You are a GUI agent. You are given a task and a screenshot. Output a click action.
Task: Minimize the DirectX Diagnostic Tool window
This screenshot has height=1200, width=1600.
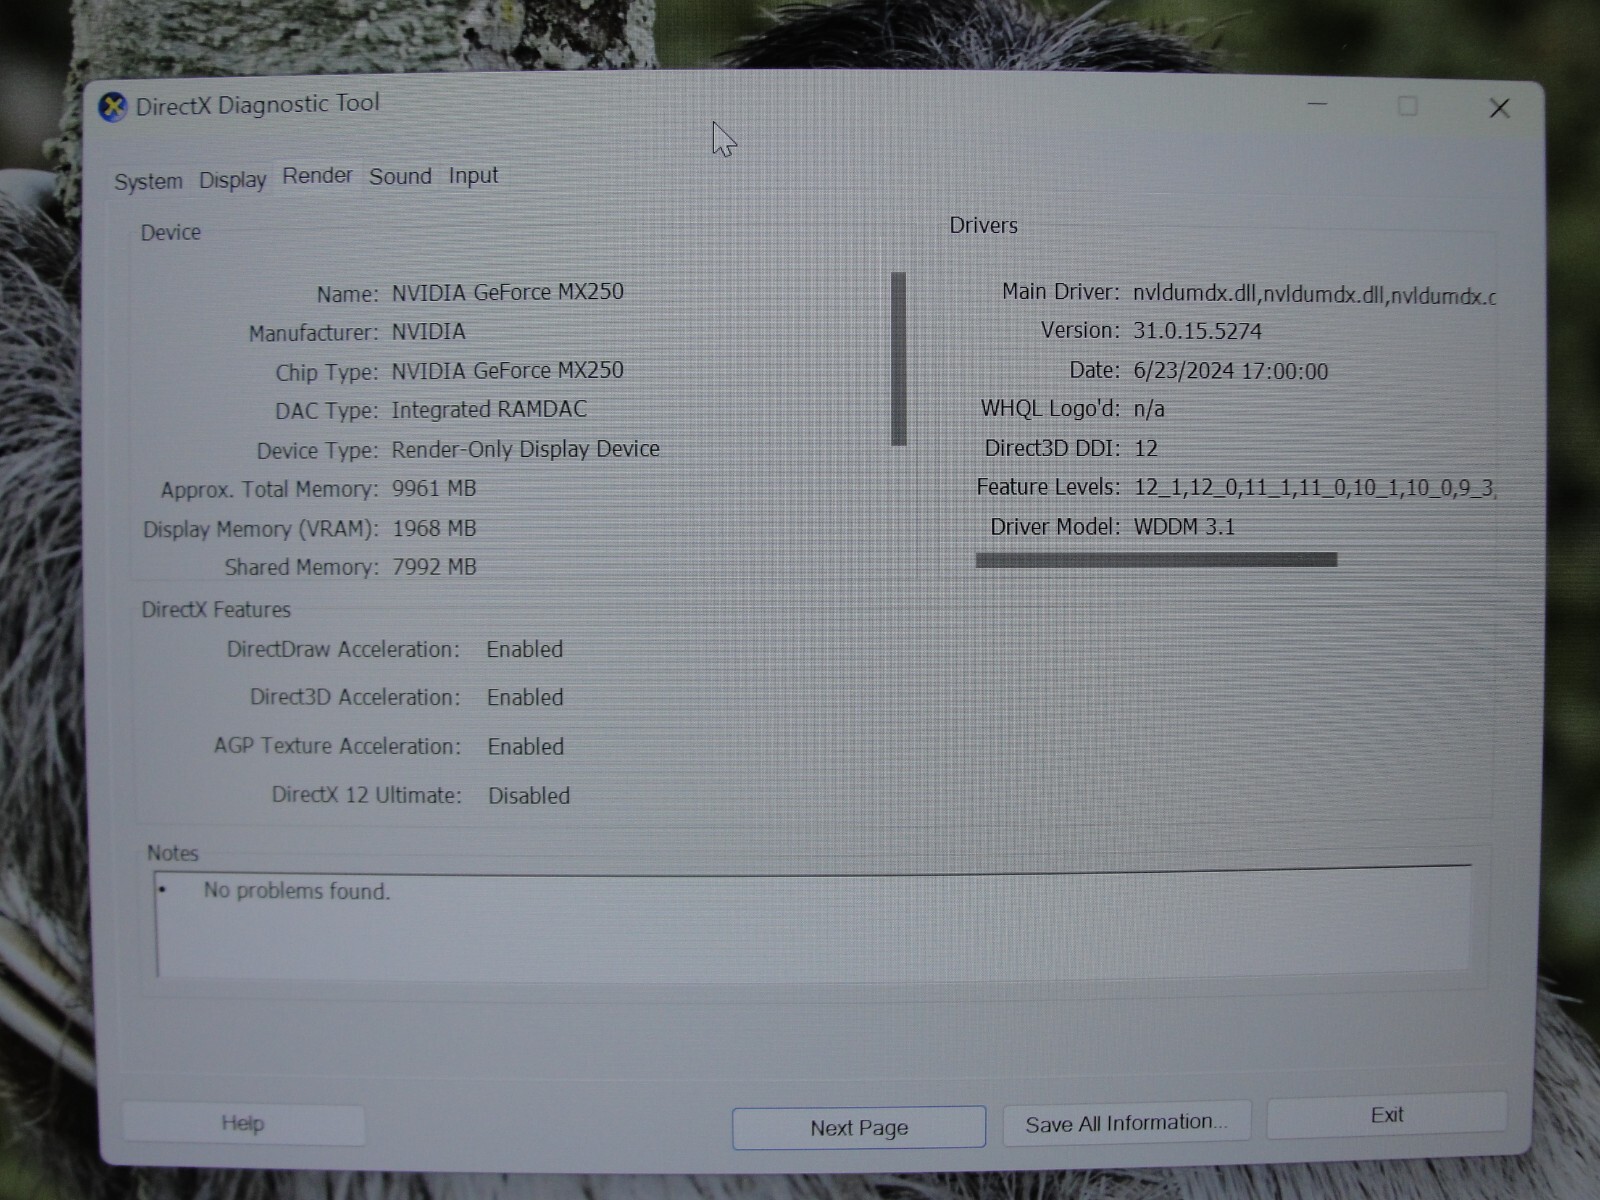tap(1318, 104)
